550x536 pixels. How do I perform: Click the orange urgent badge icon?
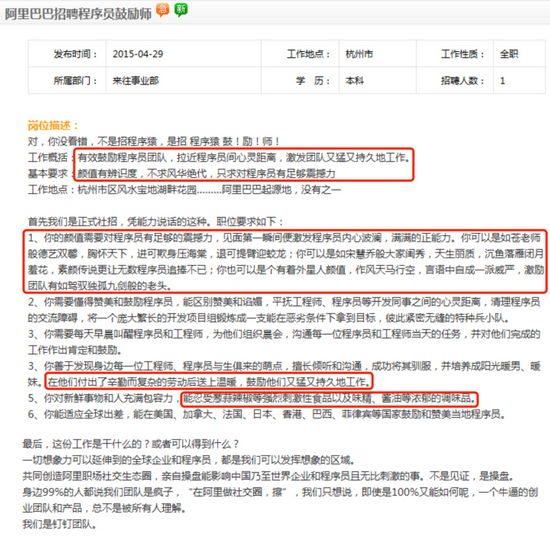pyautogui.click(x=162, y=10)
